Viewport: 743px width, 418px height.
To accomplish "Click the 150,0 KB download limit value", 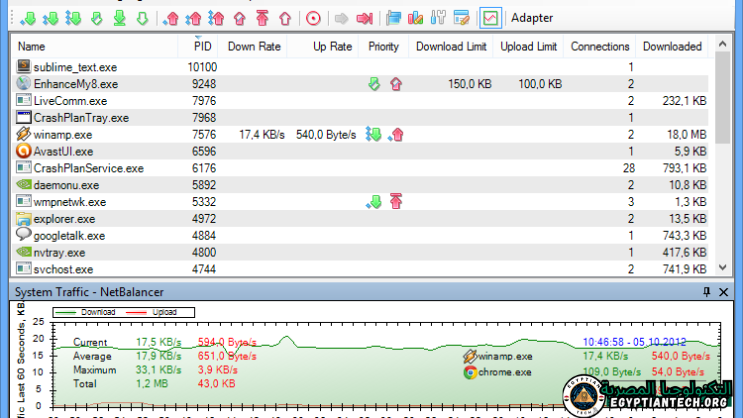I will [x=470, y=84].
